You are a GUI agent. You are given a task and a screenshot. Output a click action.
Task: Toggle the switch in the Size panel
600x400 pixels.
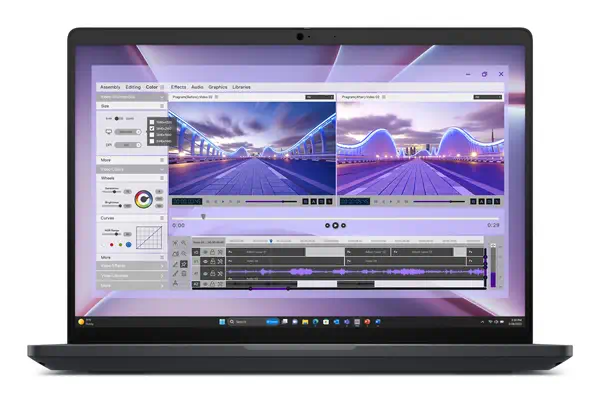click(116, 118)
